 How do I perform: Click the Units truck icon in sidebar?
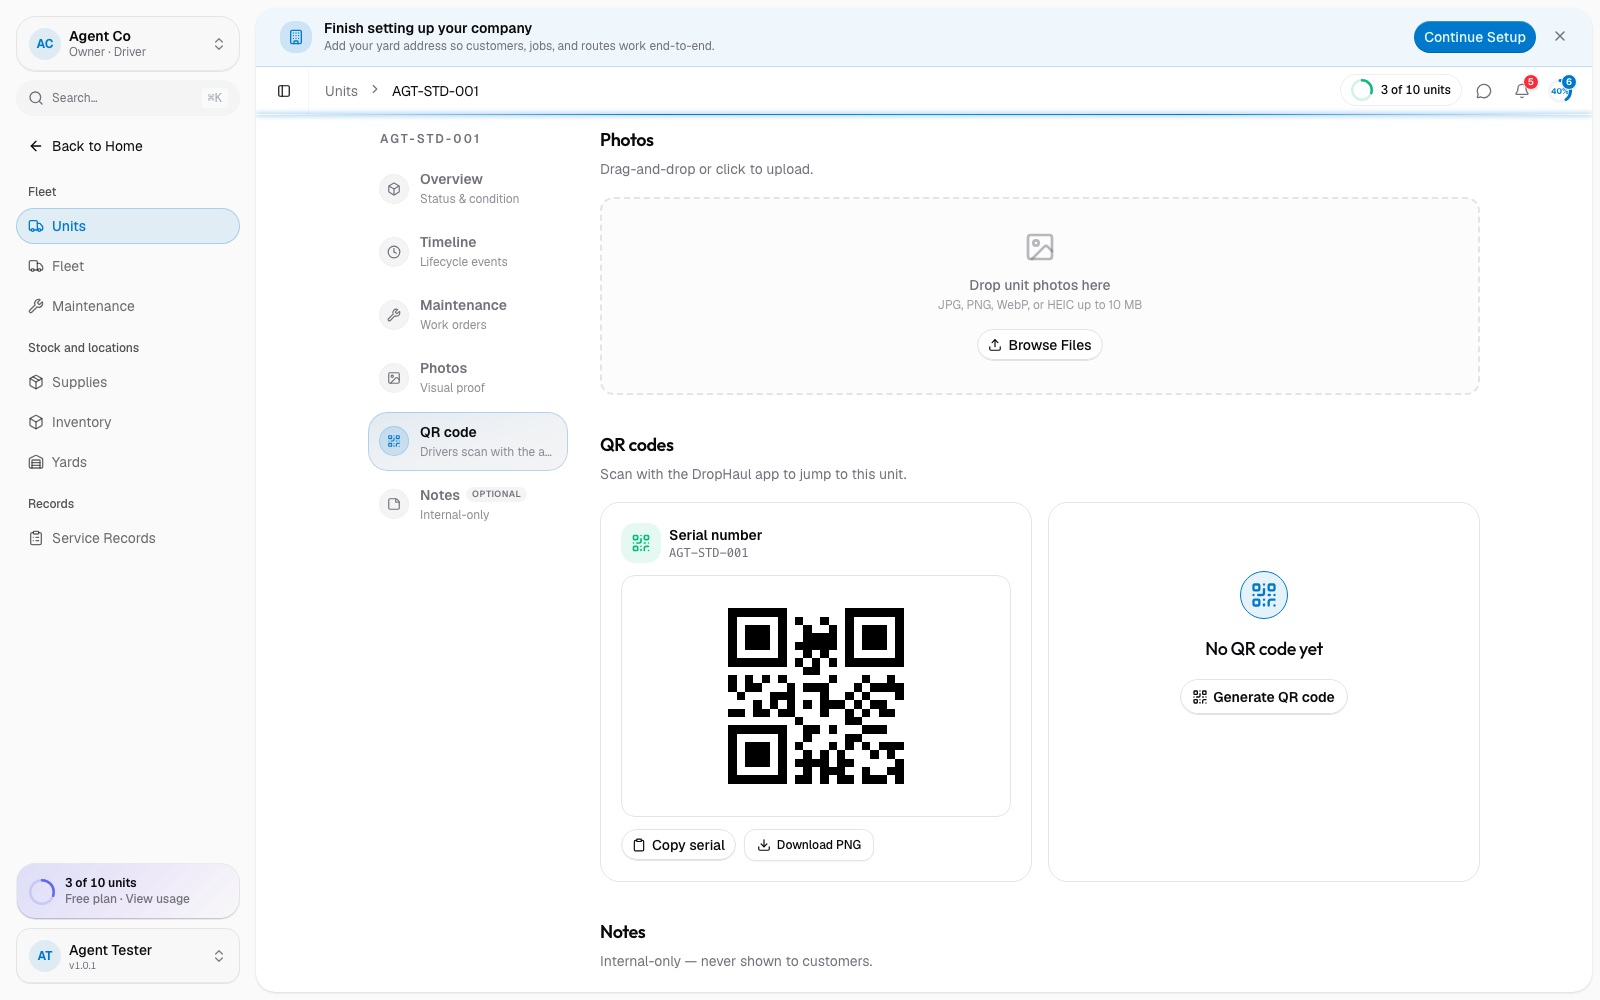36,226
